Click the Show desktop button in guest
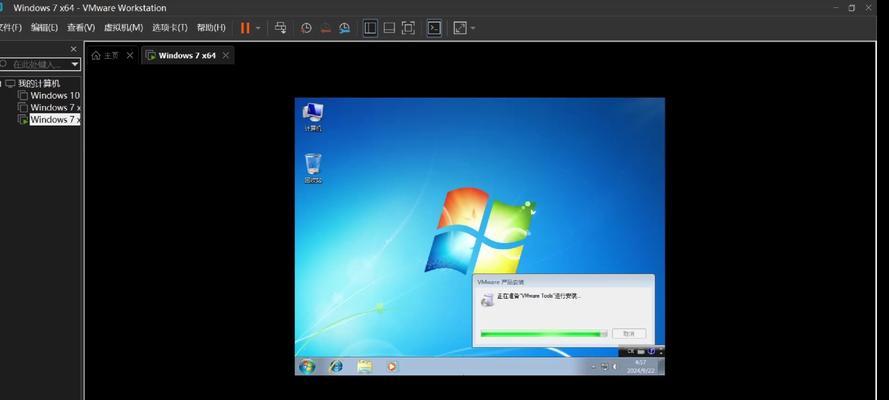 662,367
